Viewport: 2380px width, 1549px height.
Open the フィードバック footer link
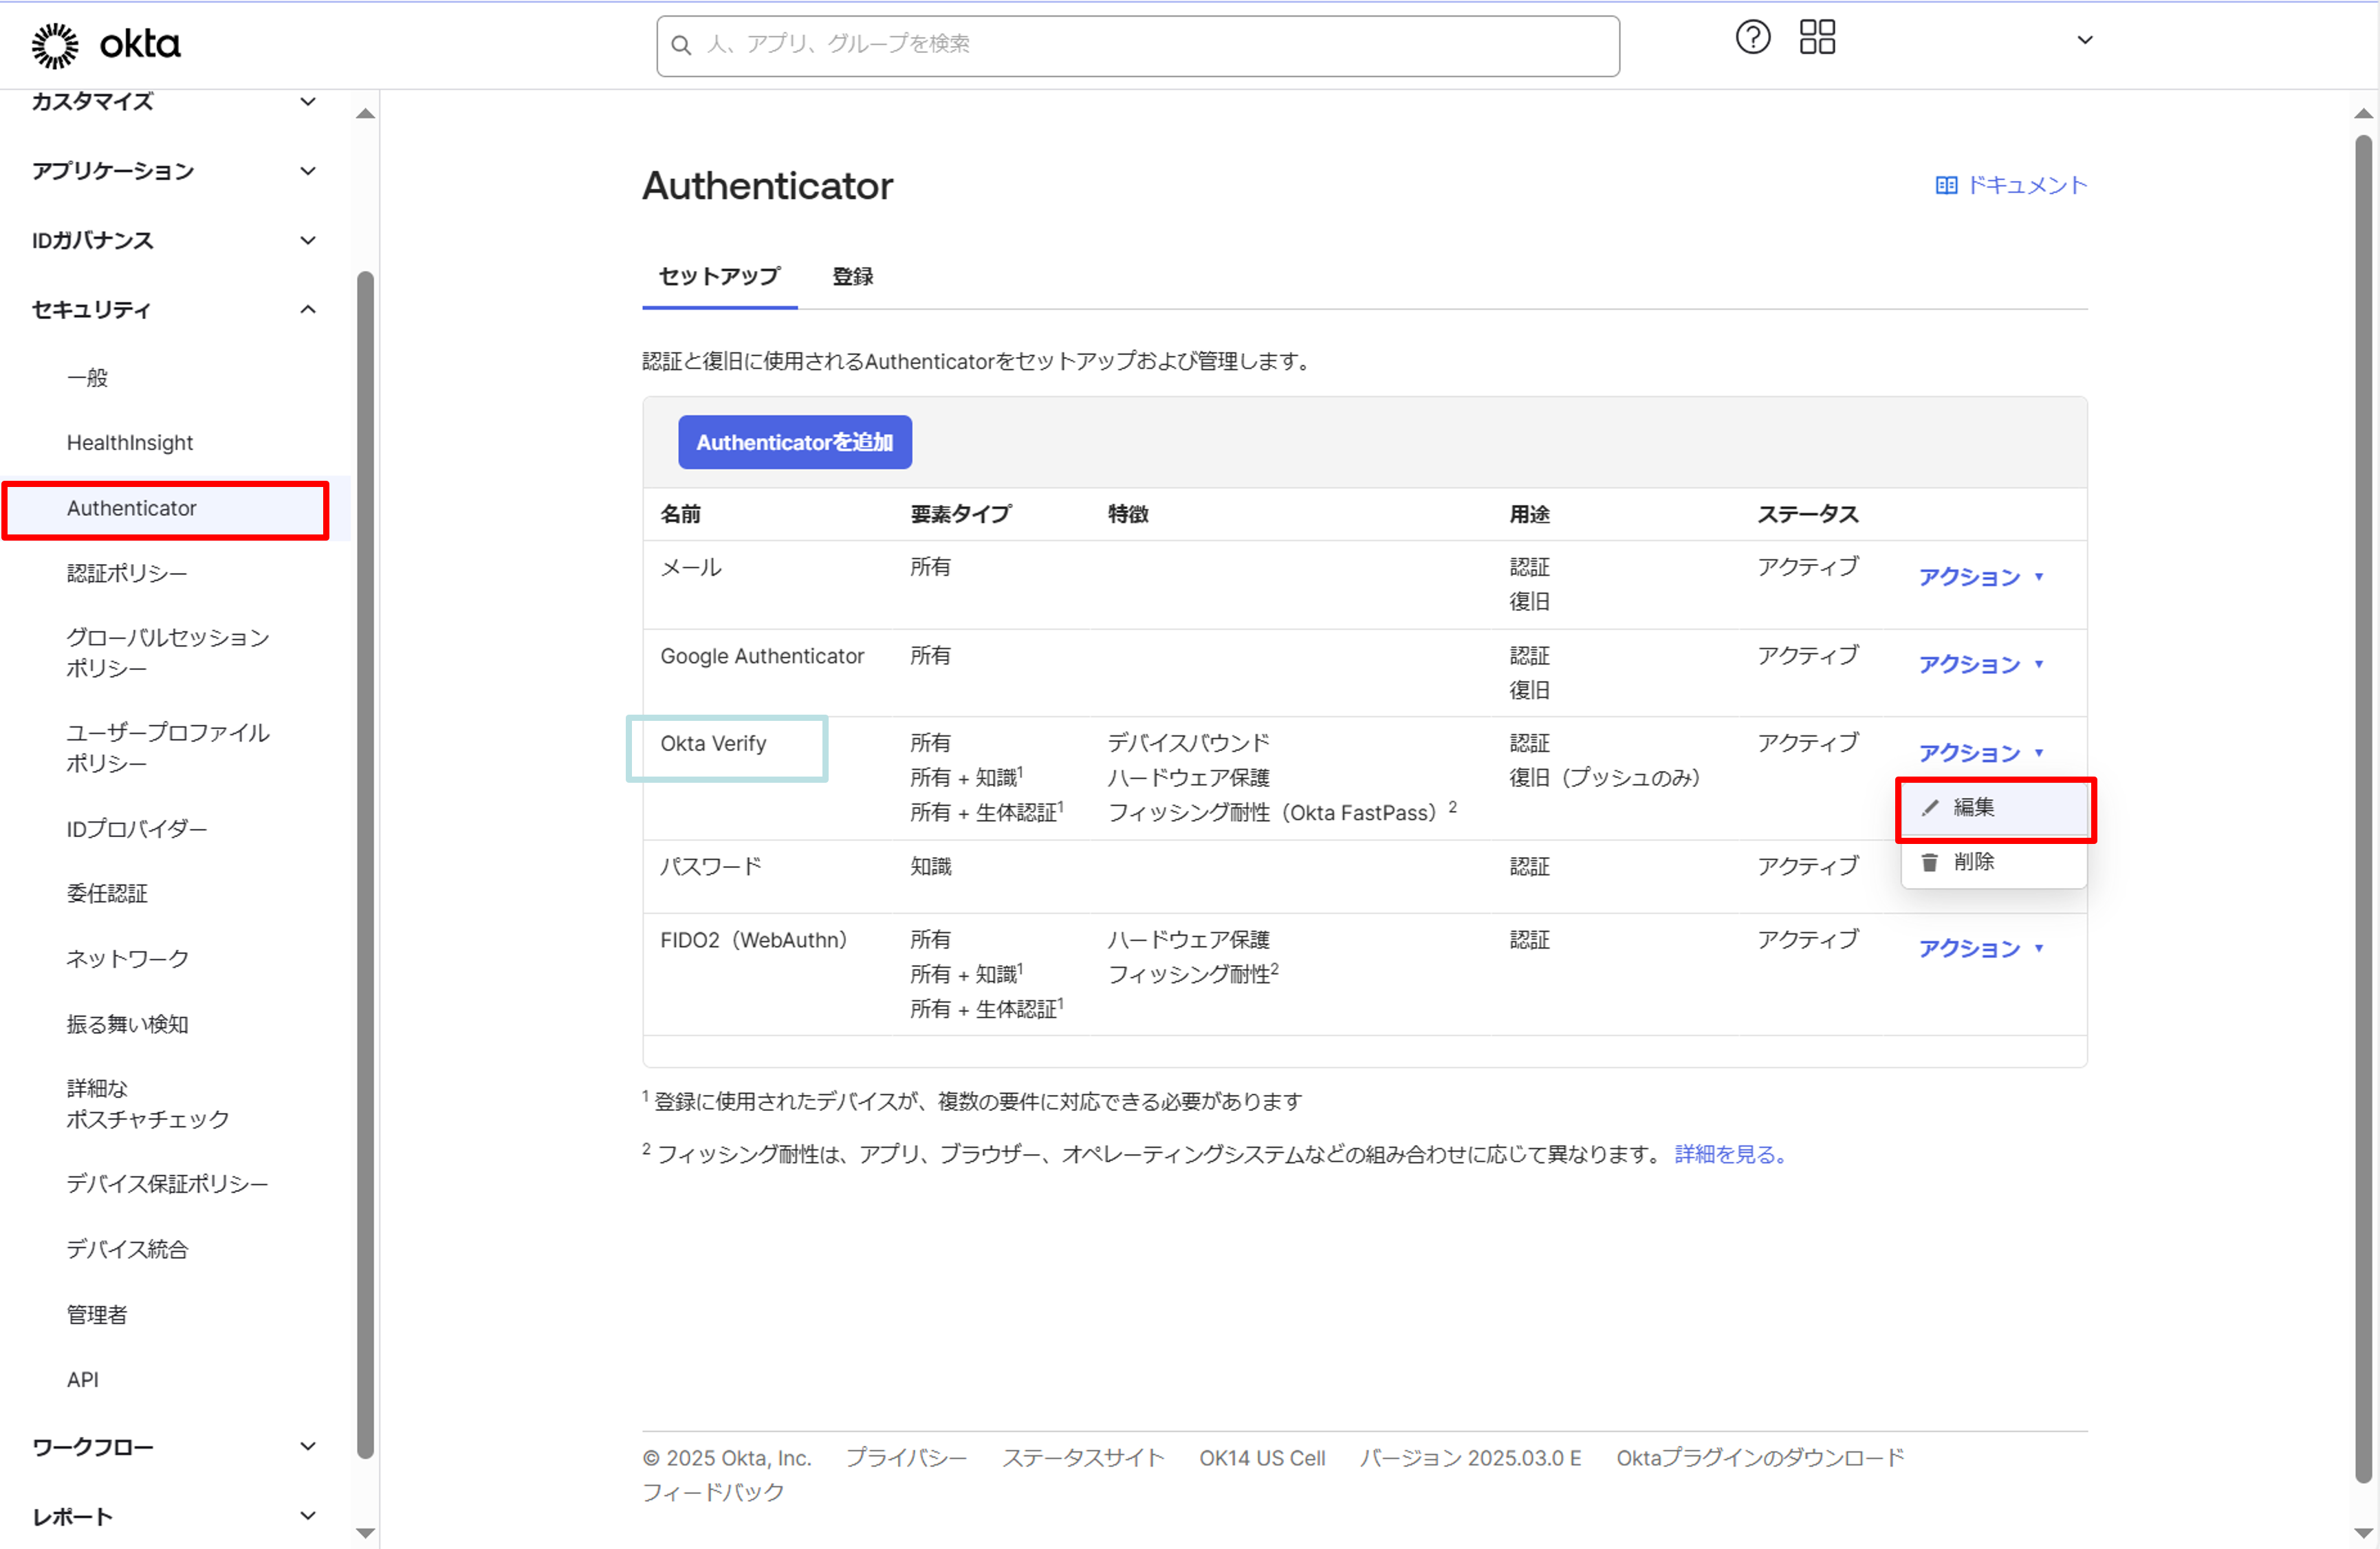click(713, 1492)
